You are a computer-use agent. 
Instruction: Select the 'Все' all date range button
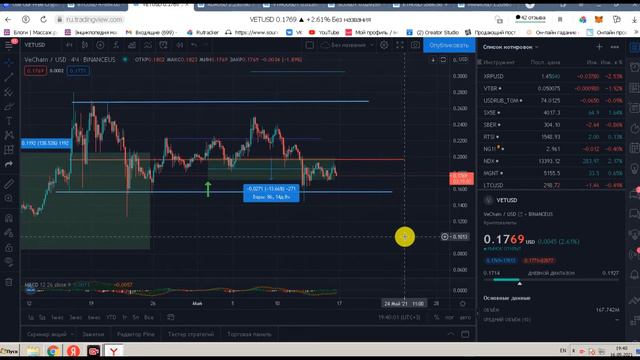tap(149, 317)
